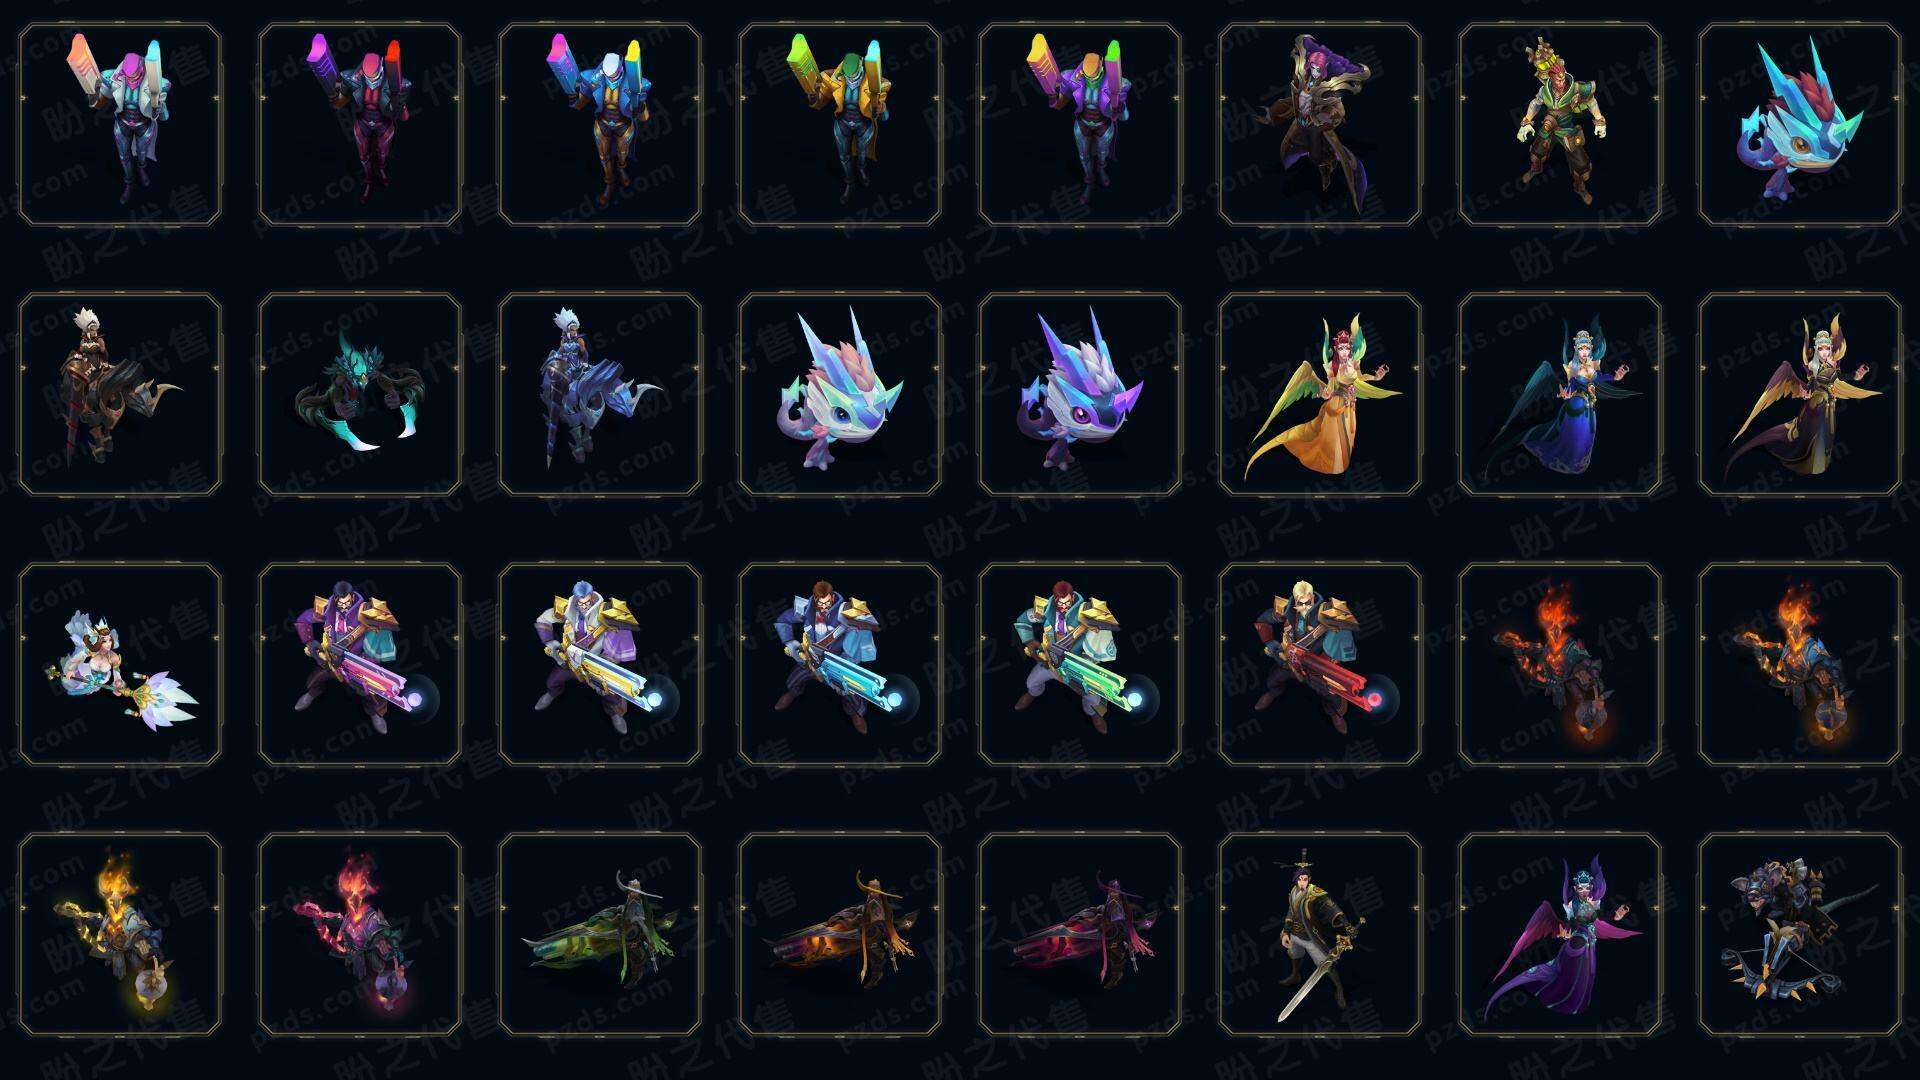Open the teal shadowy clawed creature skin
The image size is (1920, 1080).
(x=359, y=394)
